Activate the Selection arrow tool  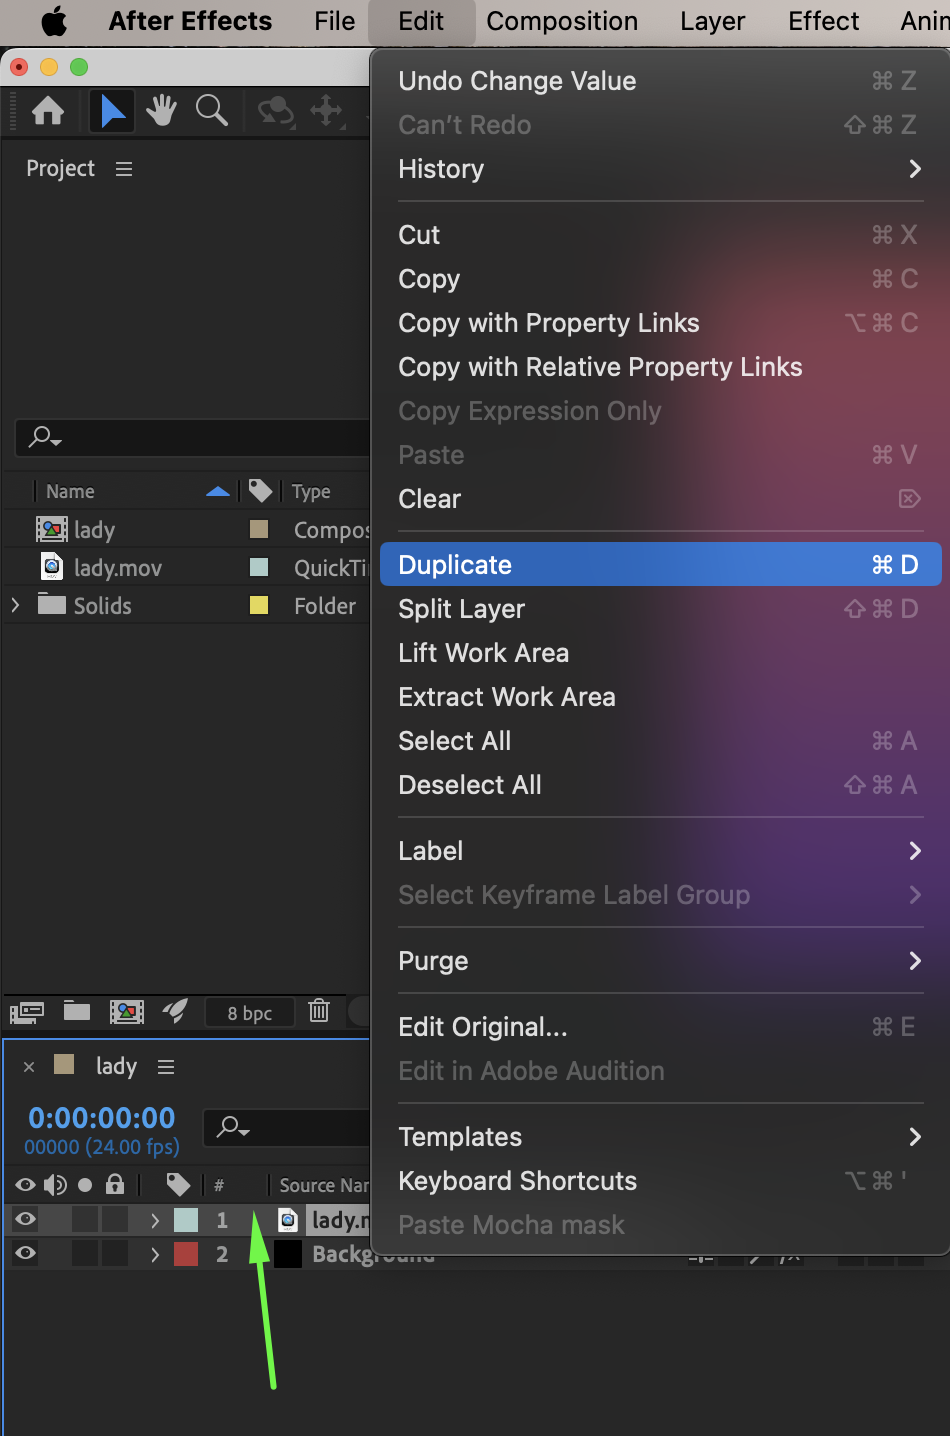pos(112,110)
